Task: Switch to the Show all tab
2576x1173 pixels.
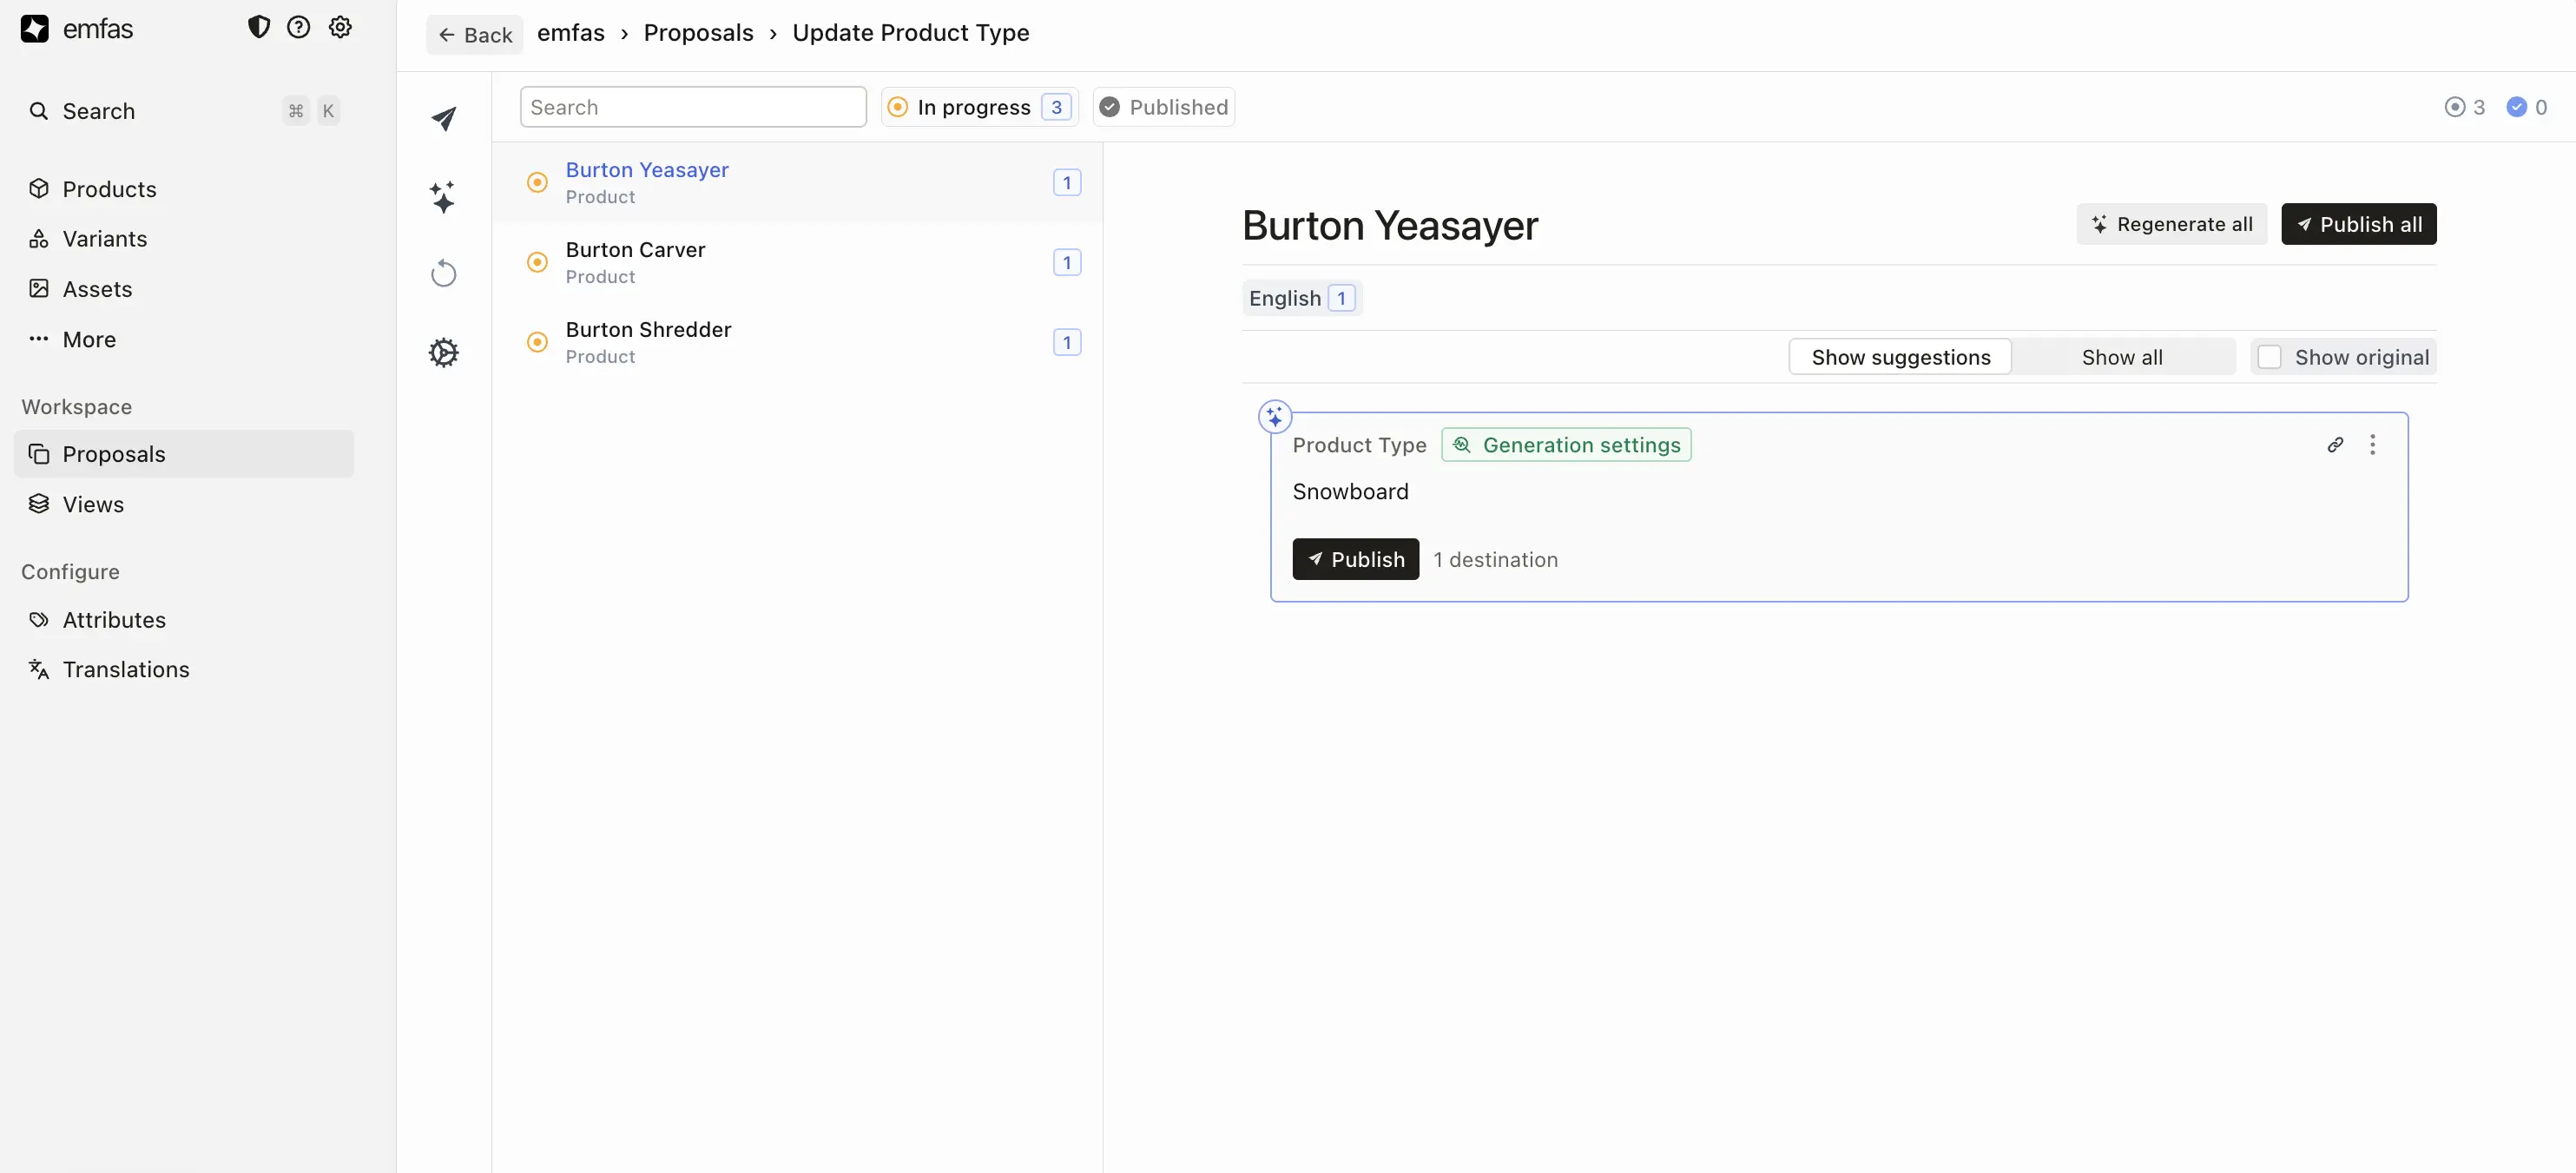Action: pyautogui.click(x=2123, y=356)
